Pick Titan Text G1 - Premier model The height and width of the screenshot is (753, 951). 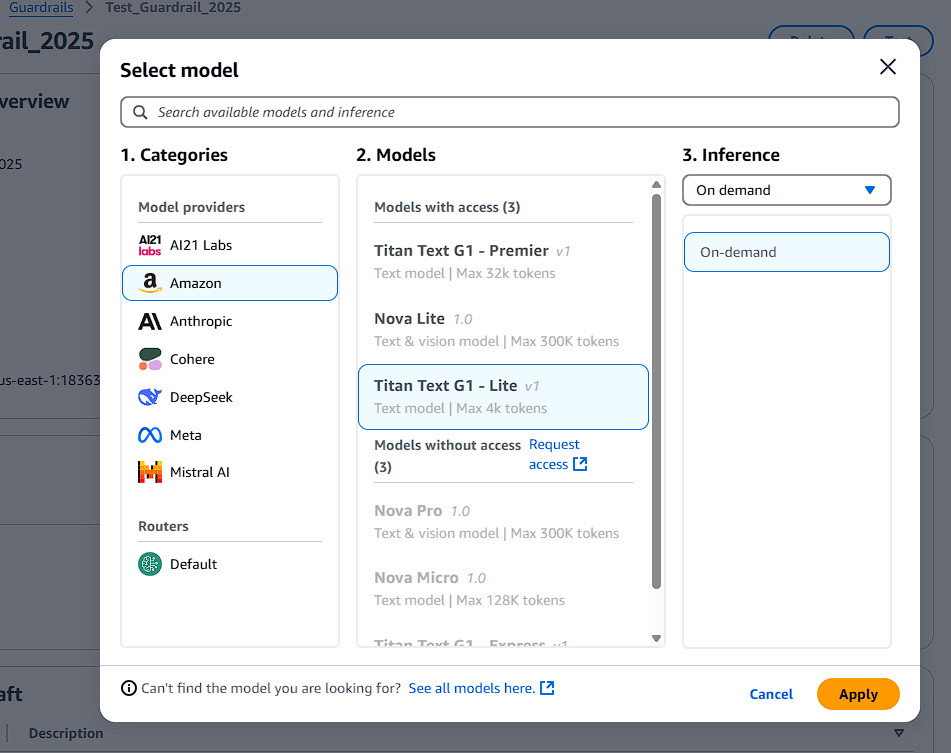click(503, 262)
